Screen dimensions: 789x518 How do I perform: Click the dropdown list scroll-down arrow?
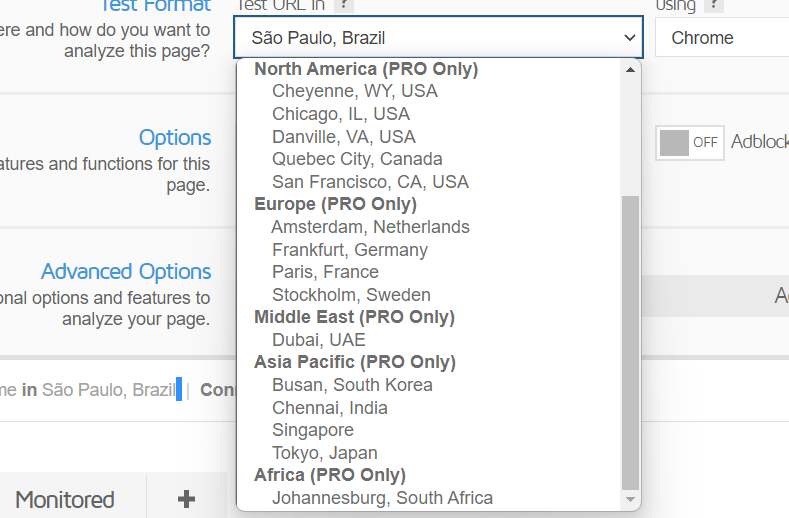point(630,499)
